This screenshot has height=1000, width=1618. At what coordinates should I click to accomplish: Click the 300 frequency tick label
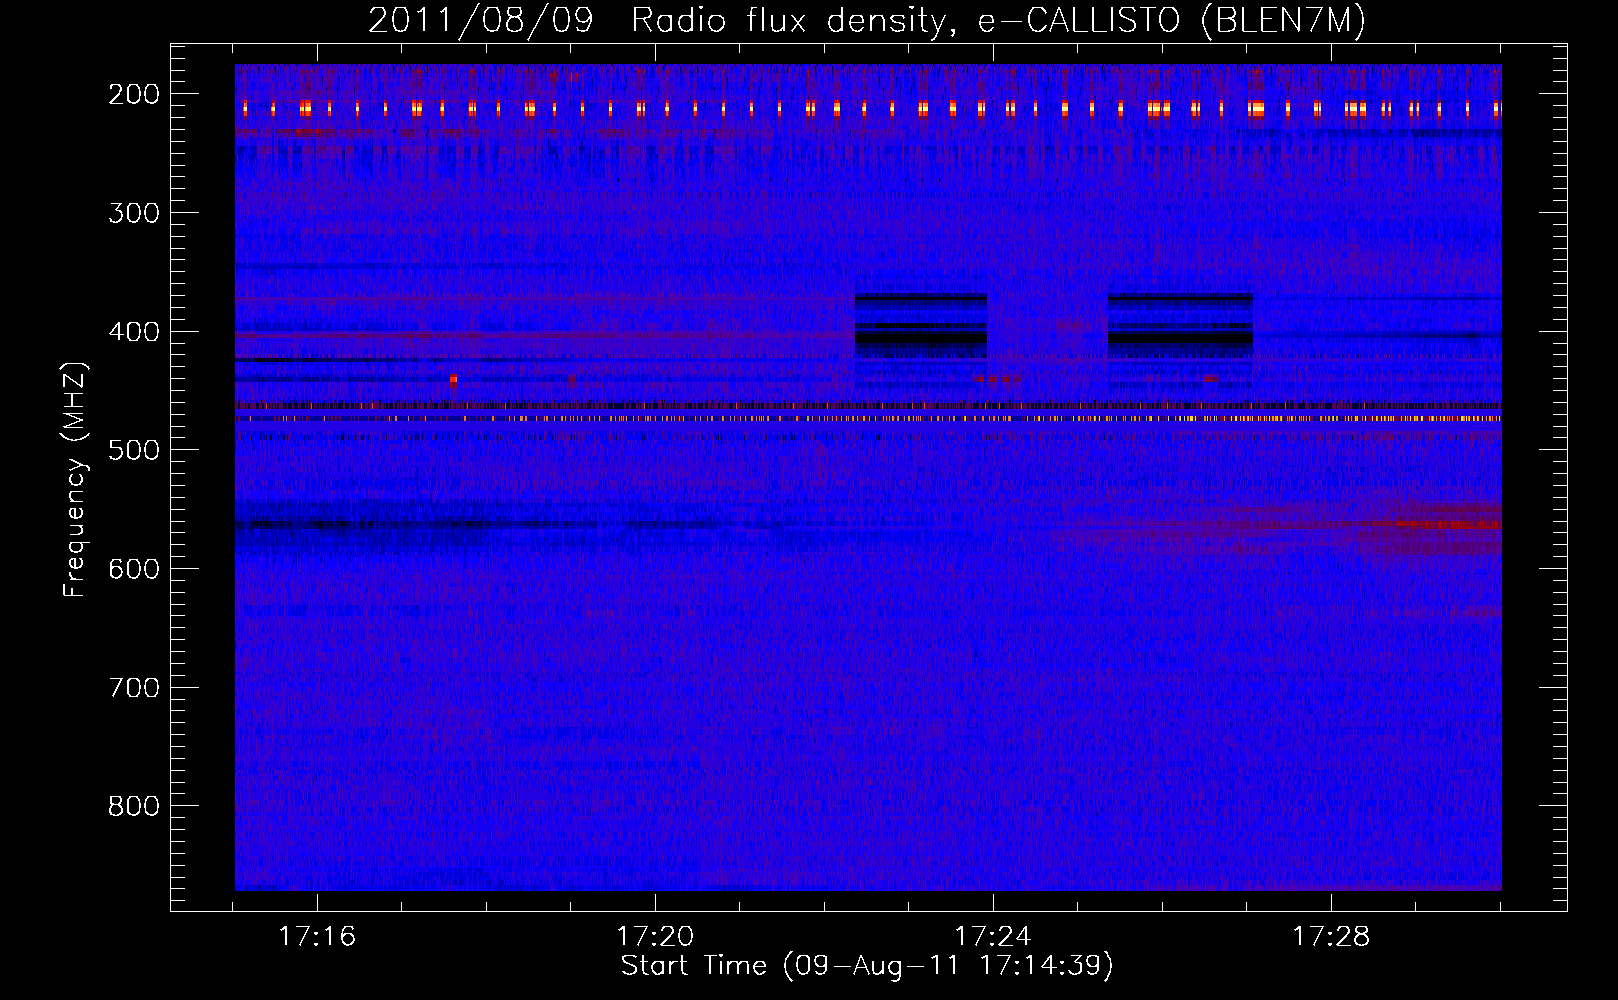pos(134,213)
